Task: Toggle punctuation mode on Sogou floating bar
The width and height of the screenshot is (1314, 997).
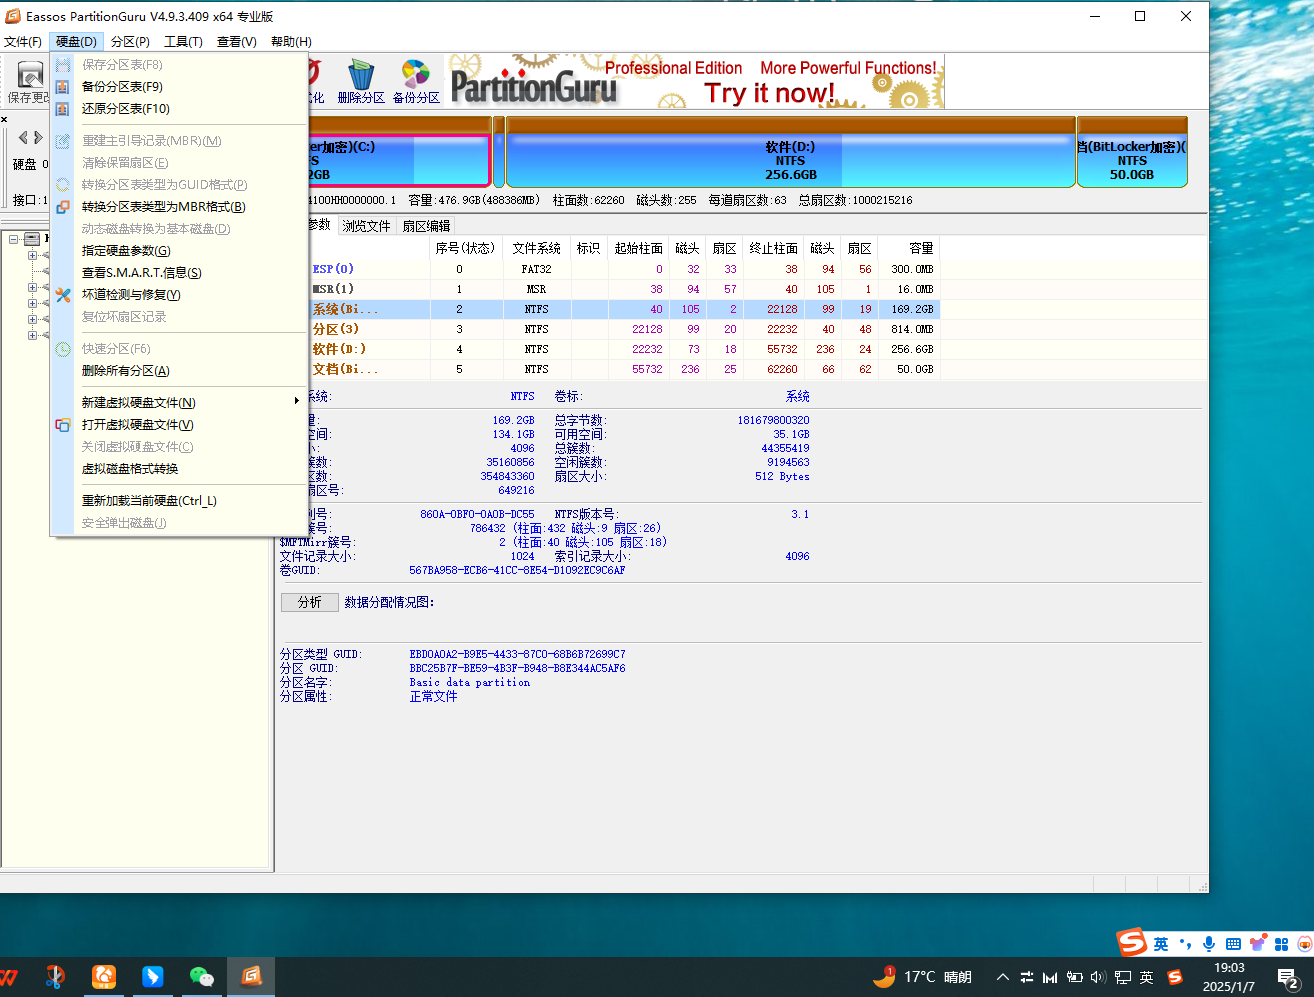Action: 1185,944
